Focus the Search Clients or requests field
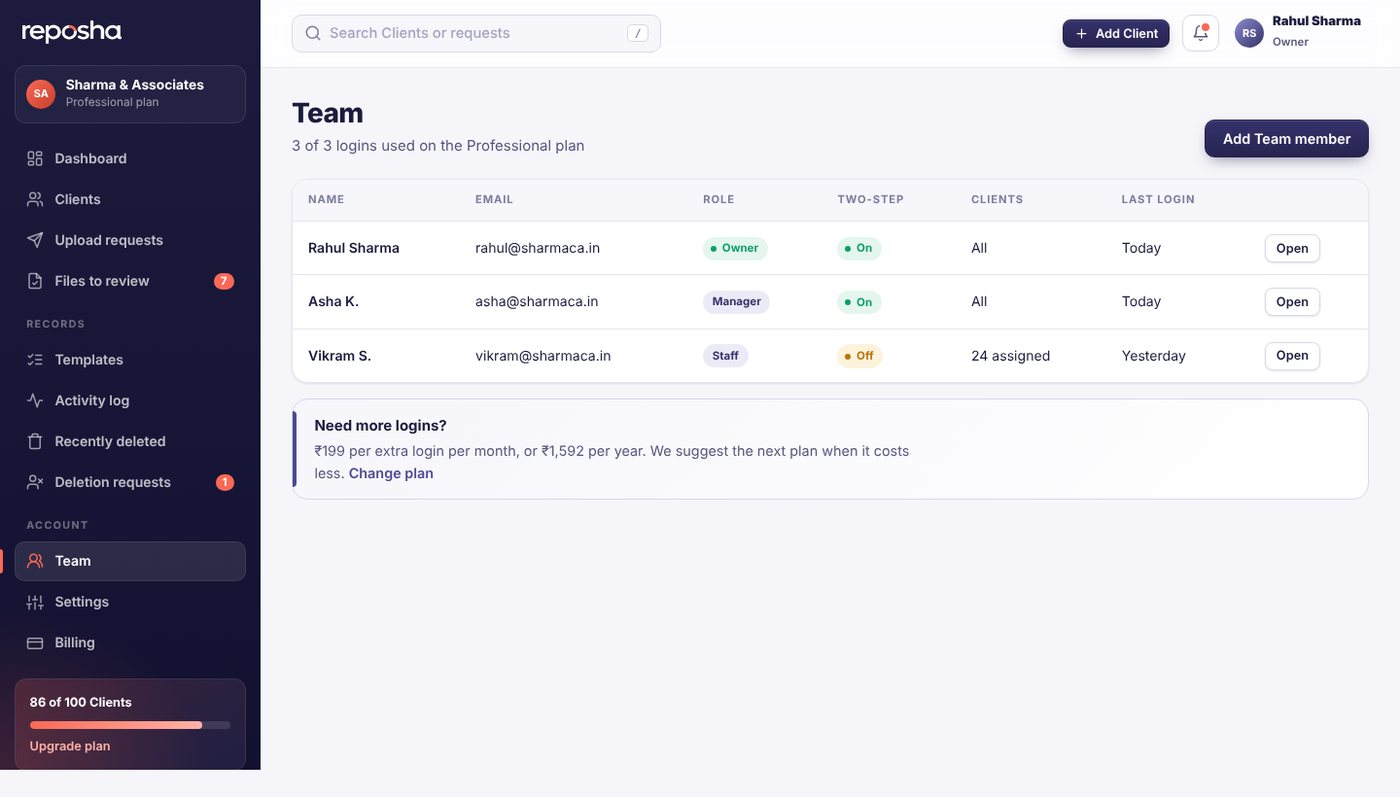1400x797 pixels. pos(476,33)
